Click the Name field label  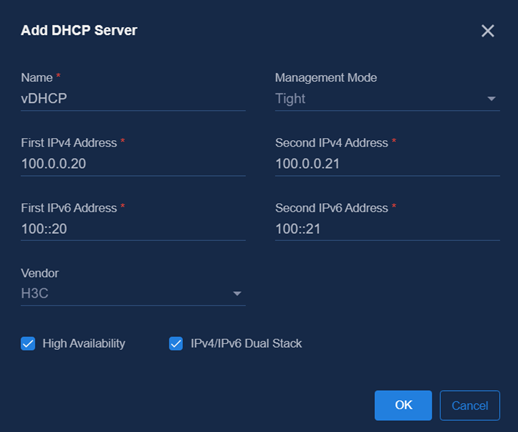click(37, 78)
